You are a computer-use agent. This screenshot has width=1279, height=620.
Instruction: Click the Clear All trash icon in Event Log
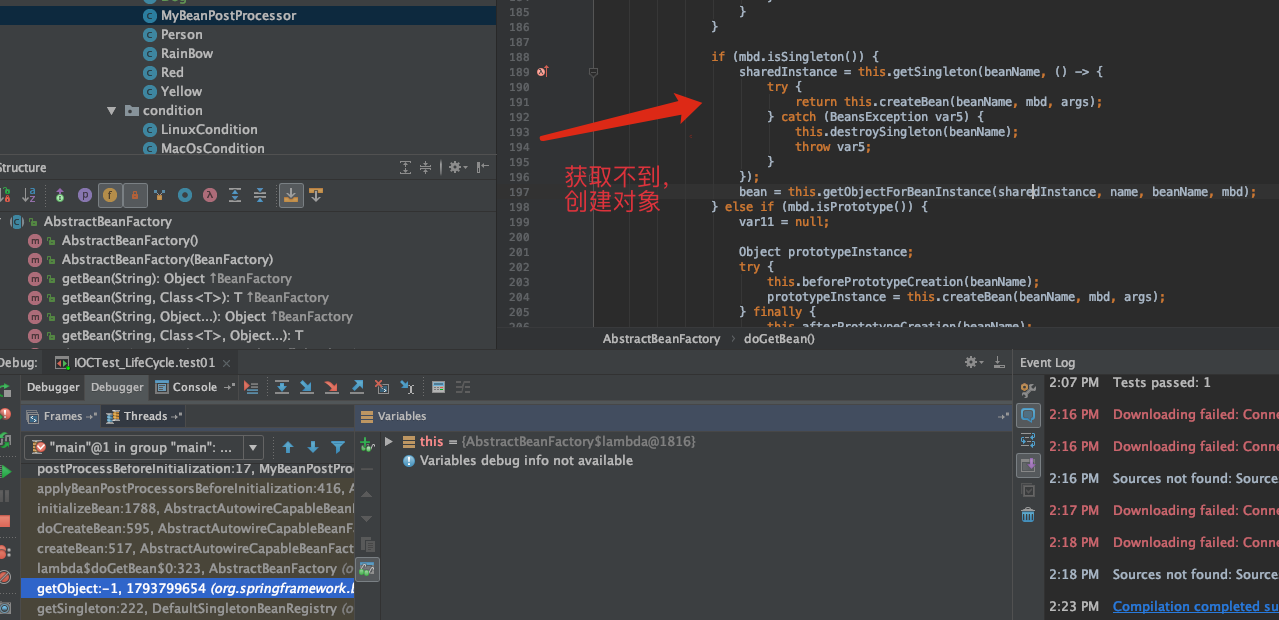(x=1028, y=515)
